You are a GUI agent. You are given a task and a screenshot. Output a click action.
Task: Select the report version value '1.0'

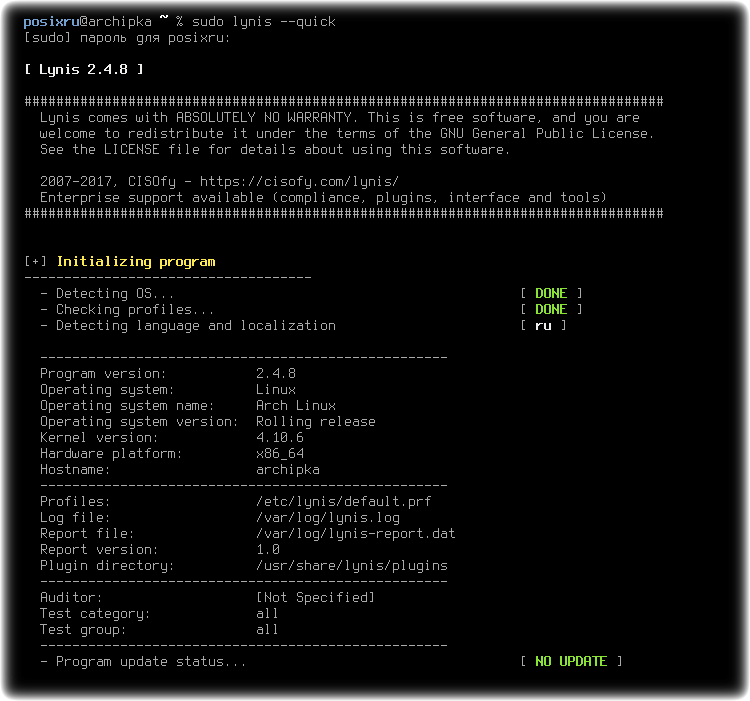[268, 550]
